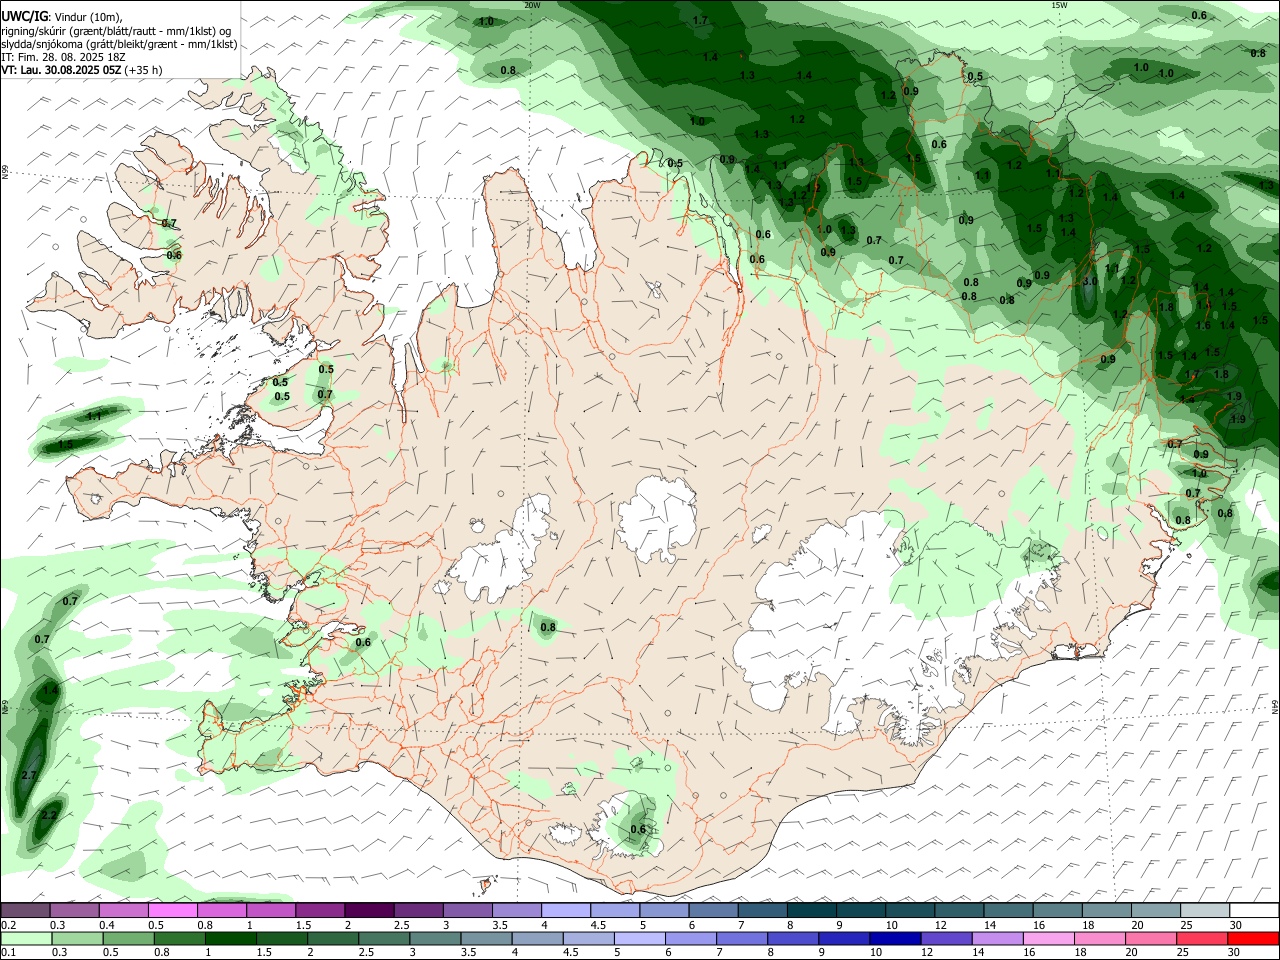Click the '15W' longitude label at top
Screen dimensions: 1280x960
(x=1059, y=5)
